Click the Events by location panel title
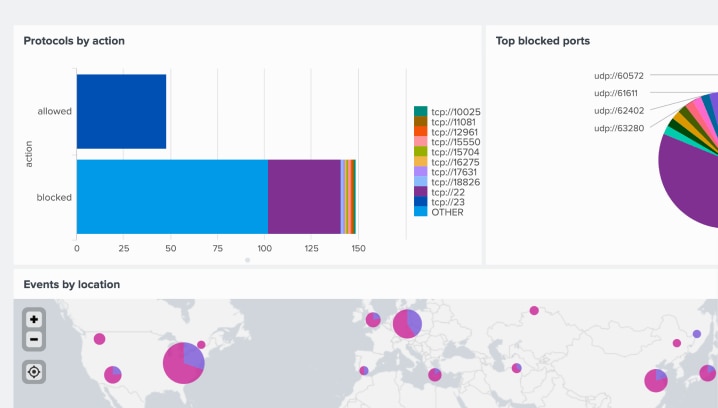 tap(72, 285)
